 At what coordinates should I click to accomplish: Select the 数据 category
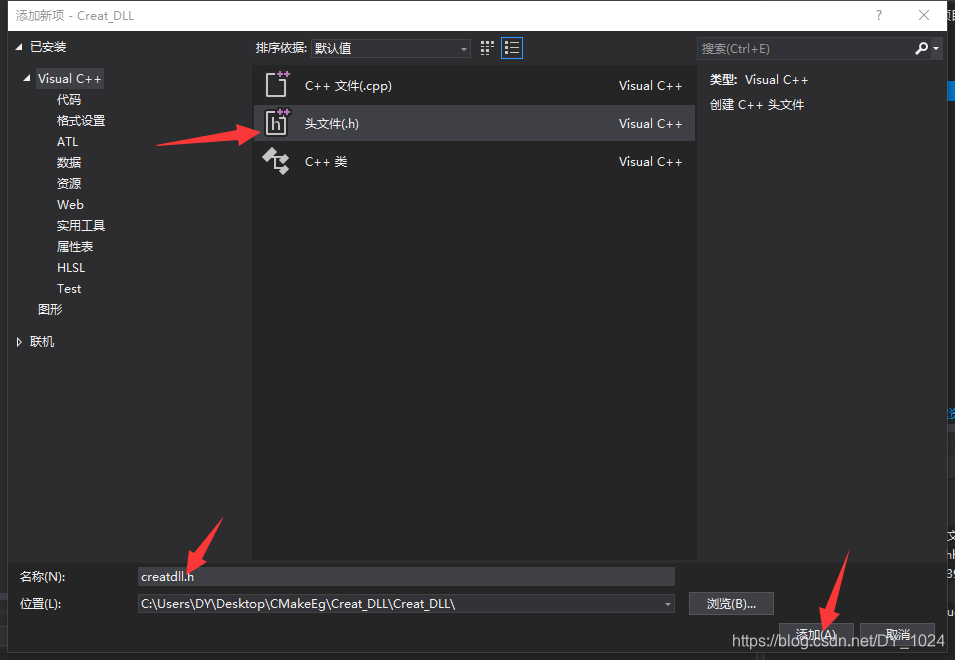(x=69, y=163)
